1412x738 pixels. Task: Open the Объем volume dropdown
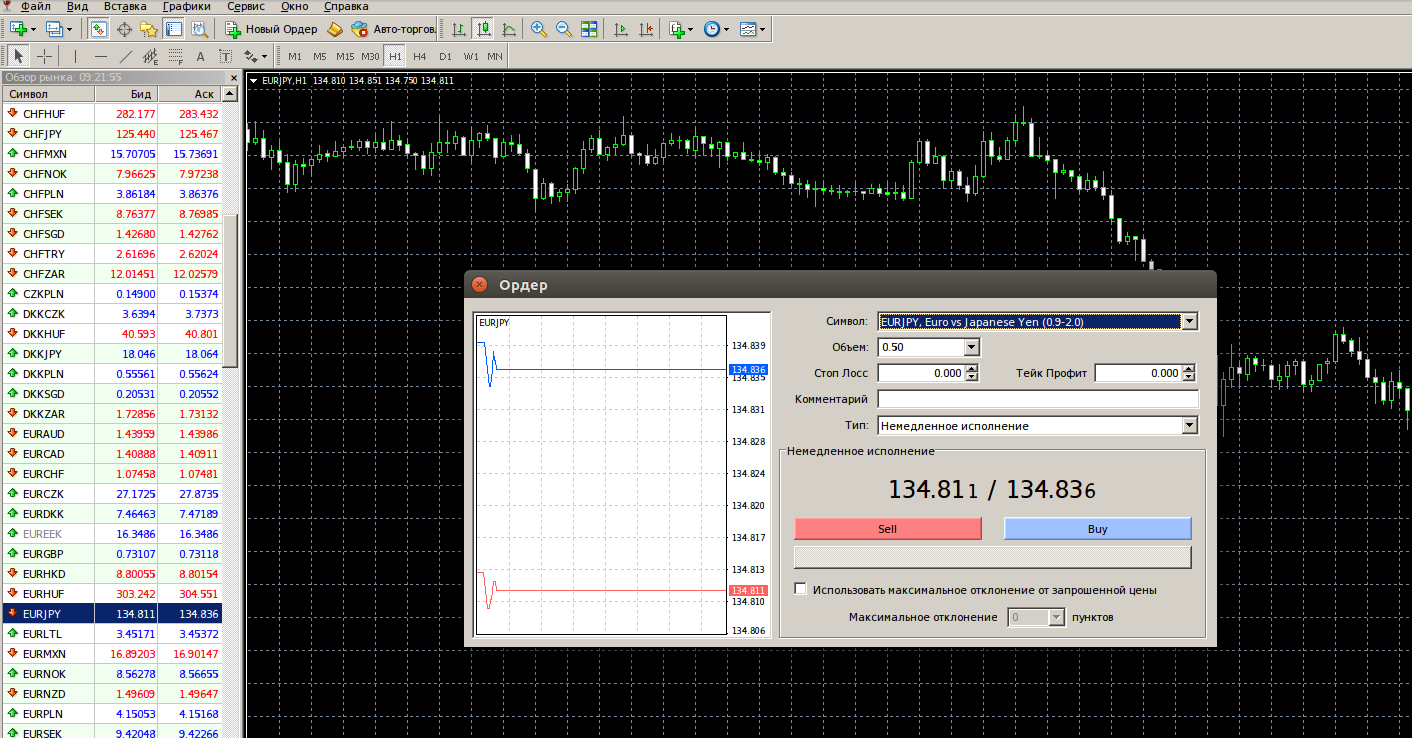click(971, 347)
